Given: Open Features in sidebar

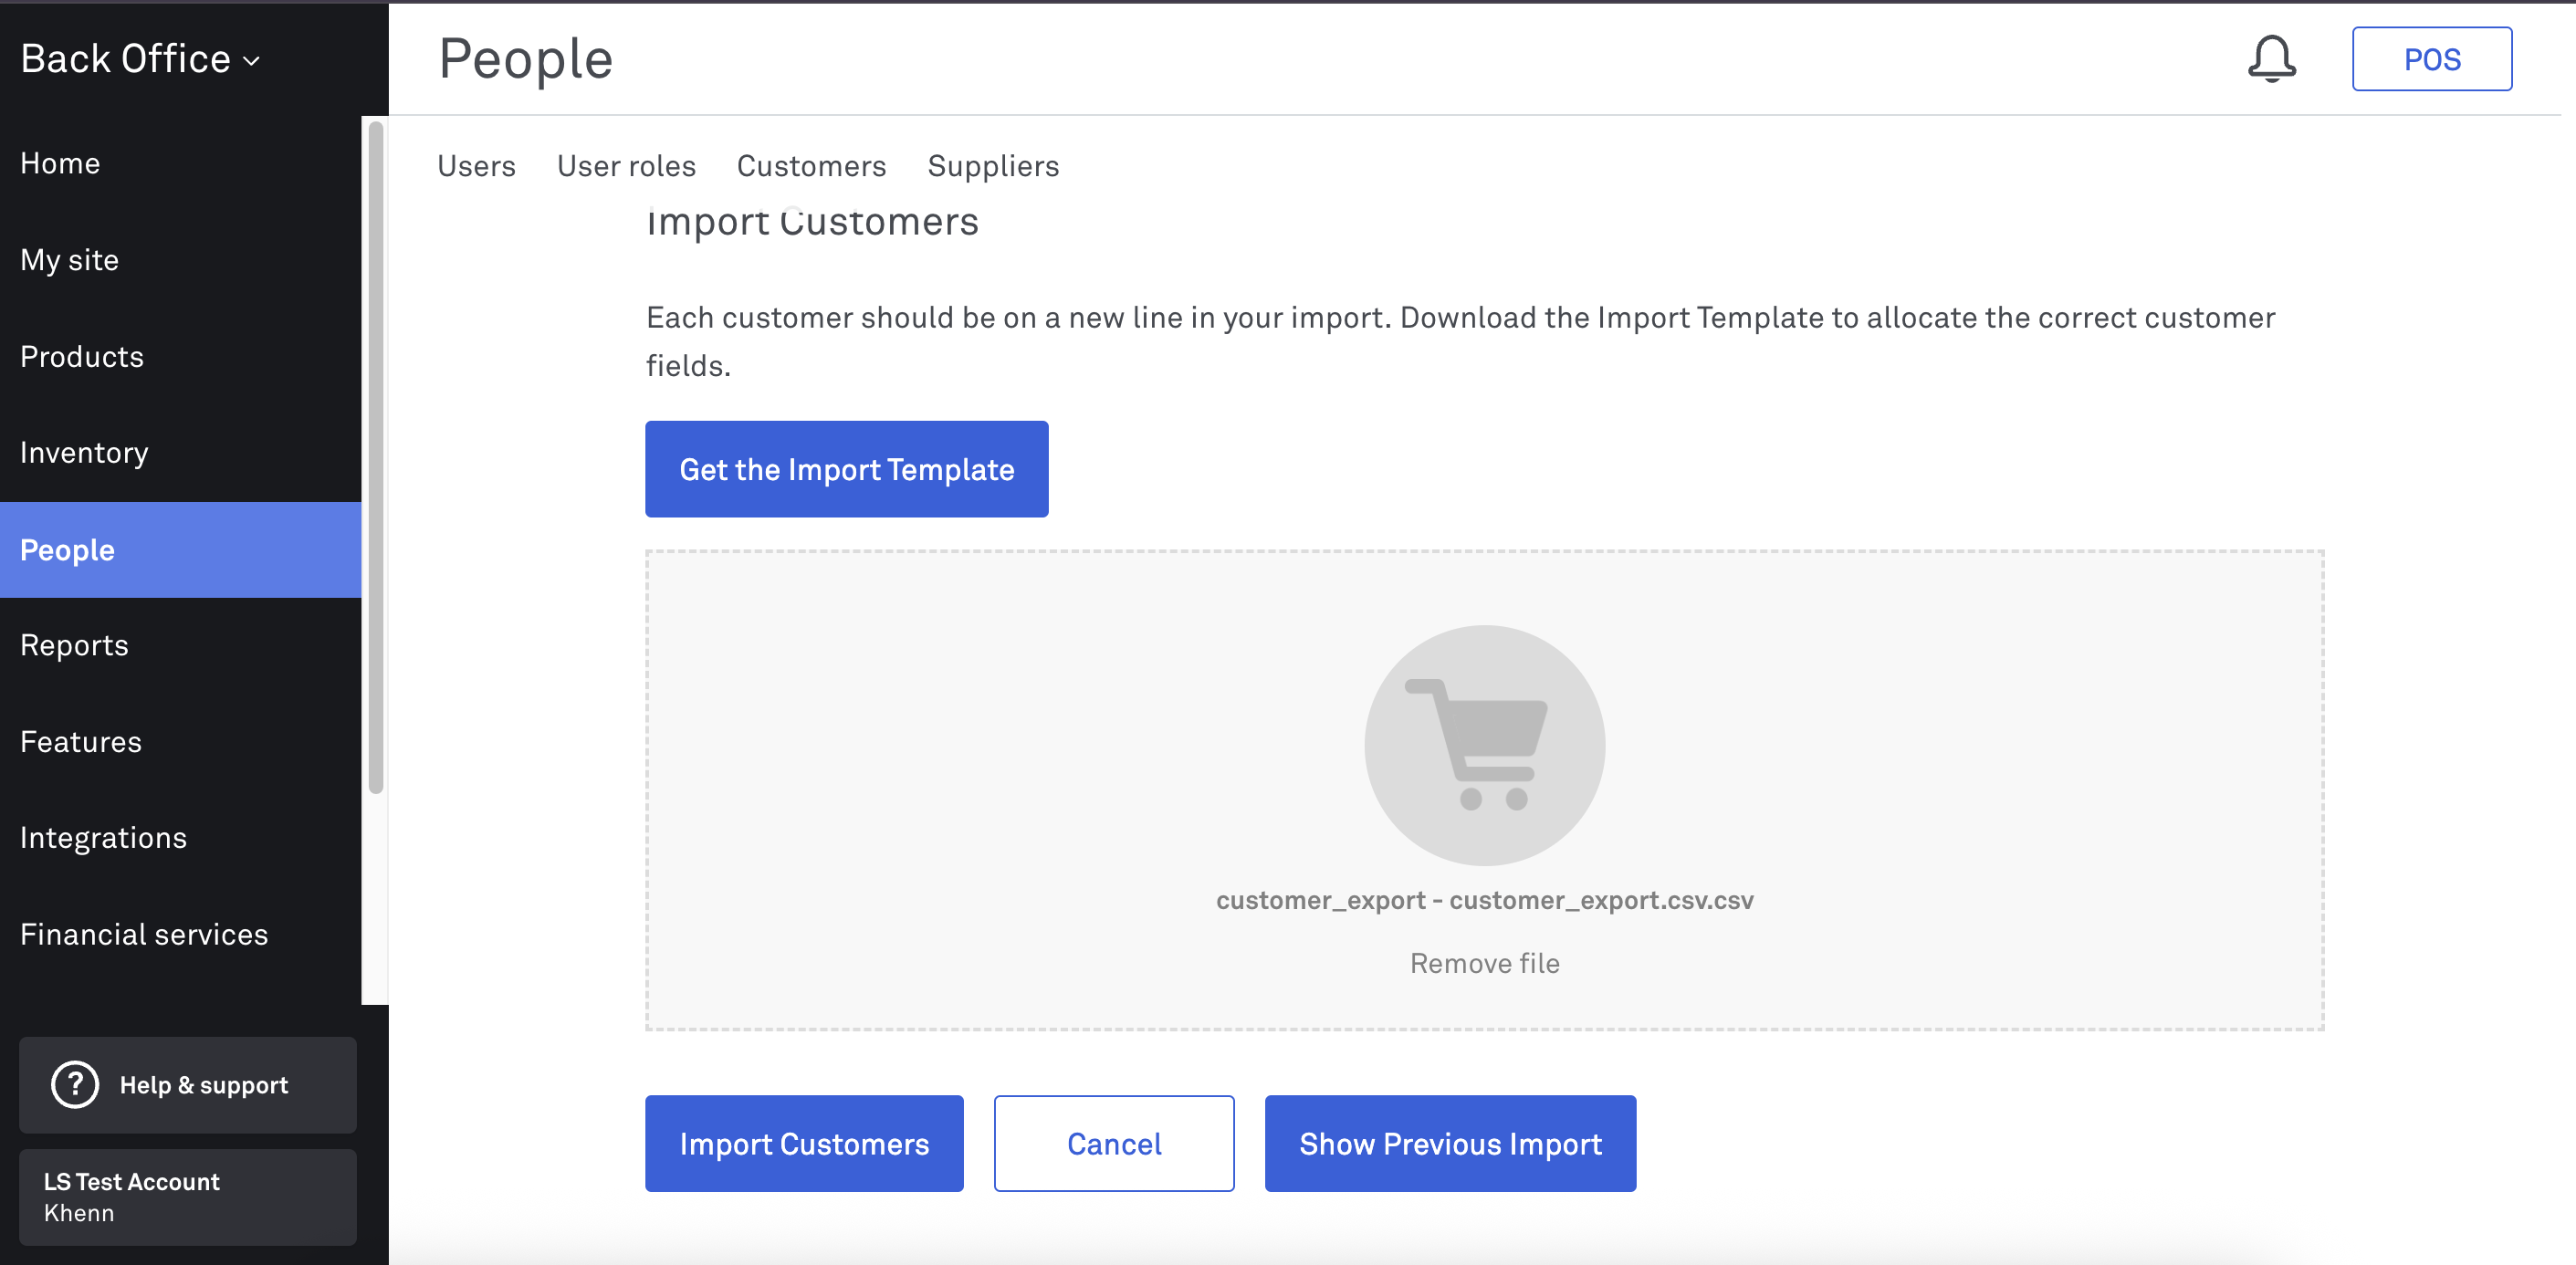Looking at the screenshot, I should 180,742.
